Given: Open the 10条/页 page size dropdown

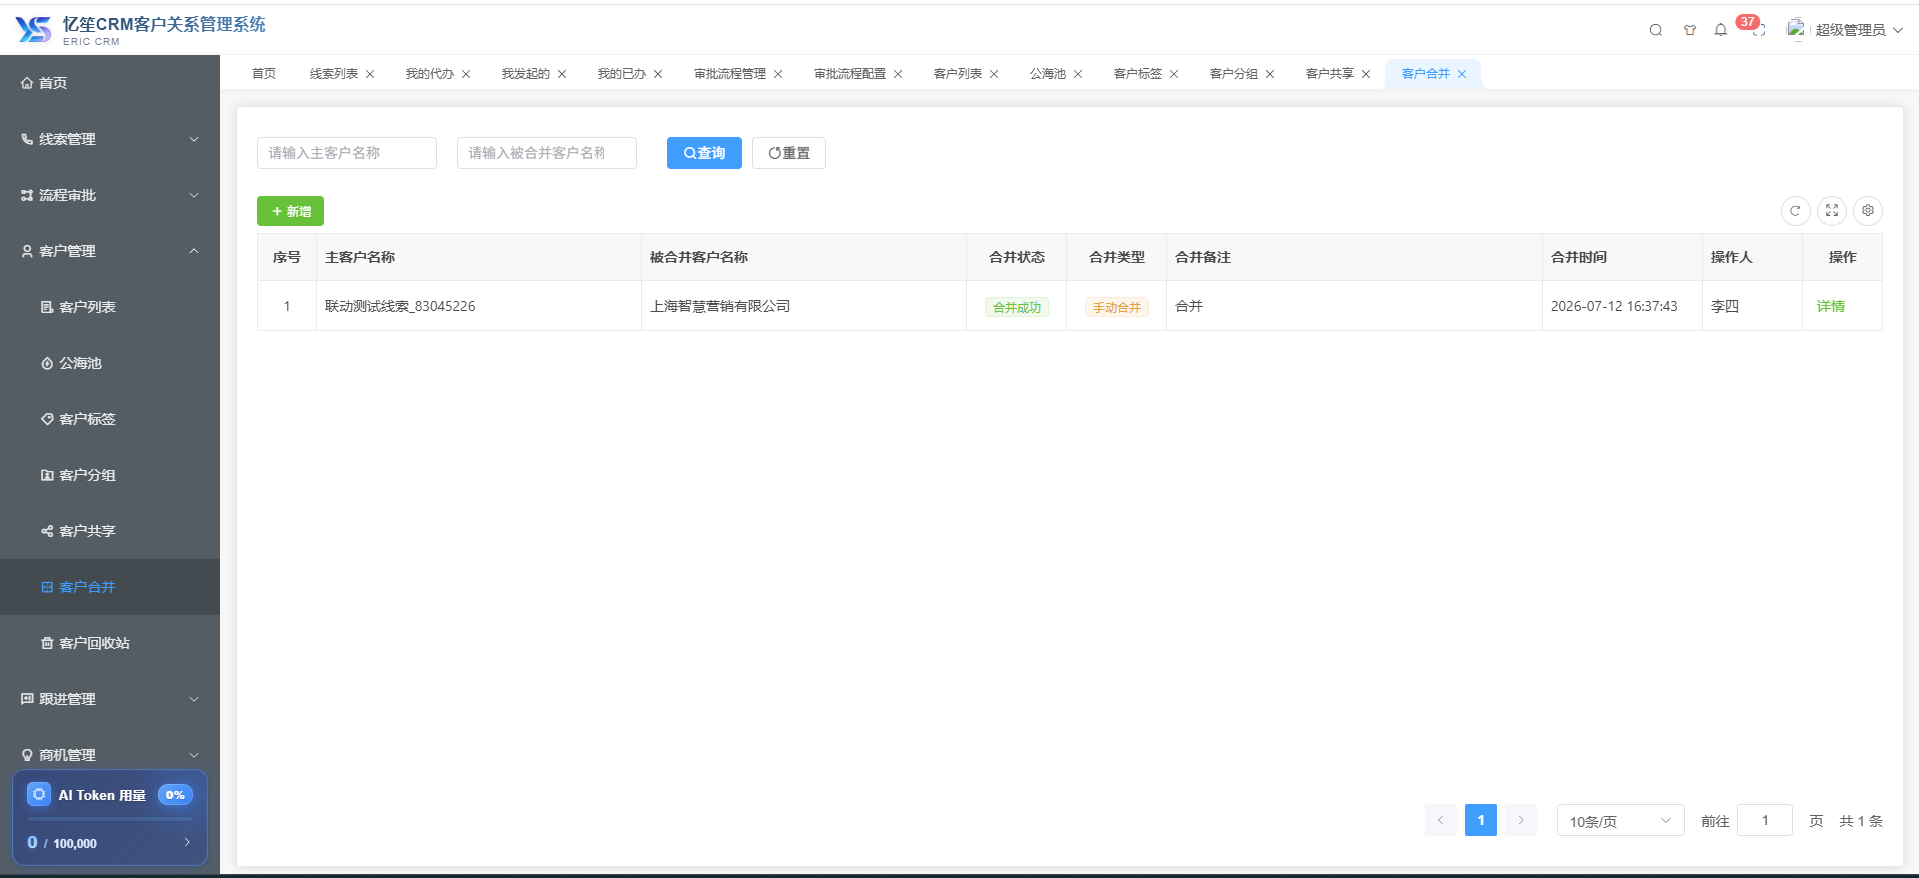Looking at the screenshot, I should pyautogui.click(x=1620, y=821).
